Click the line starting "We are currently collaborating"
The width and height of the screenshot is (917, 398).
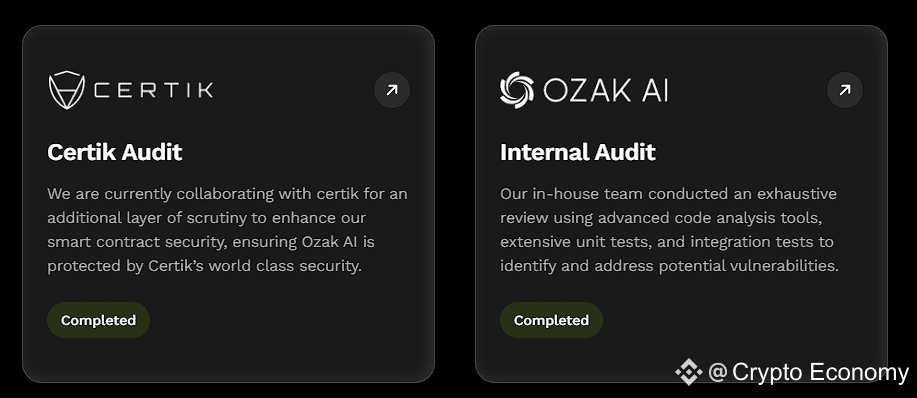(x=227, y=193)
